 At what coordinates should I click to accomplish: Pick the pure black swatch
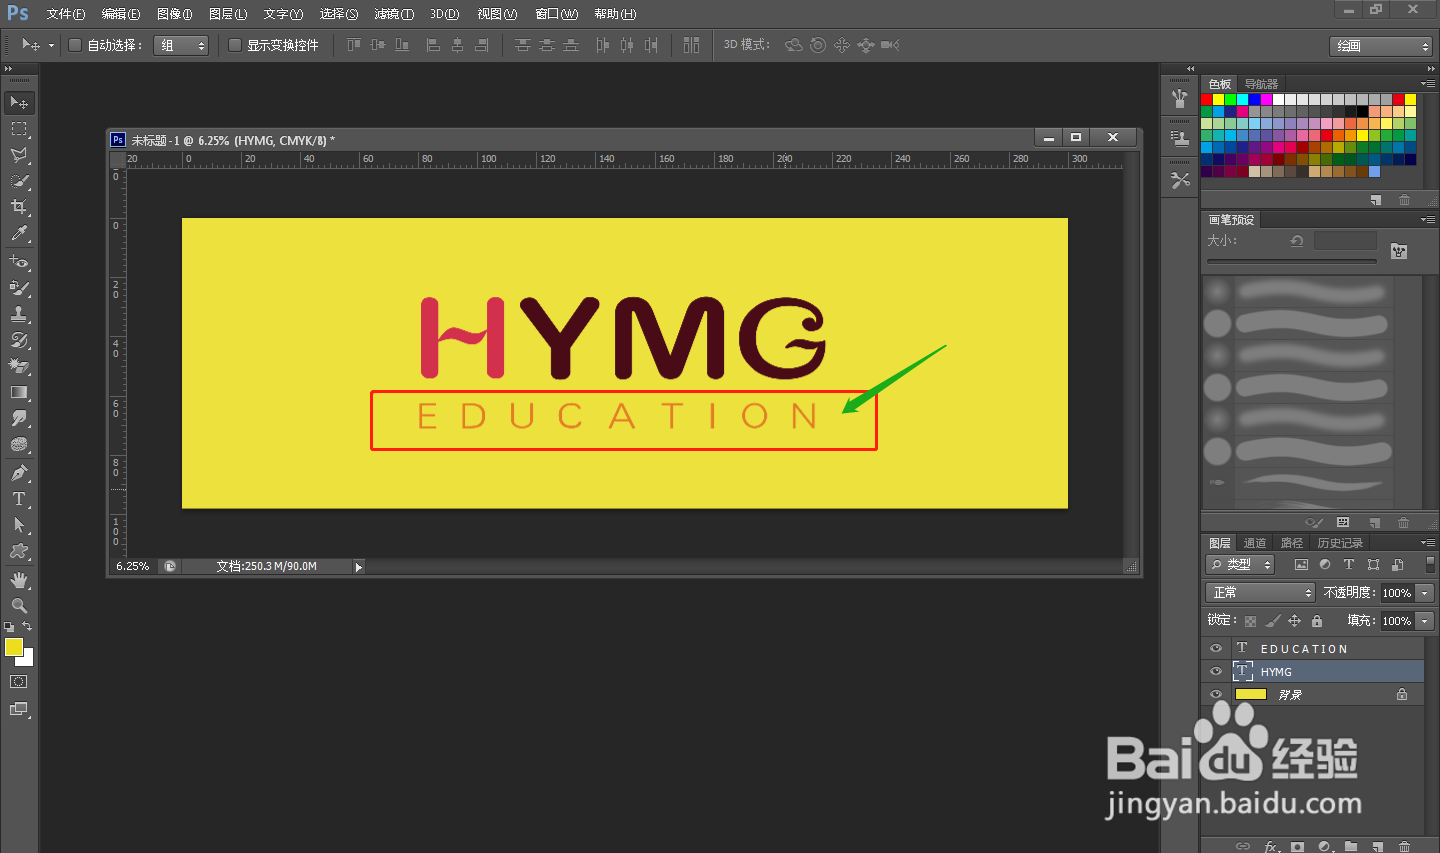click(1362, 112)
